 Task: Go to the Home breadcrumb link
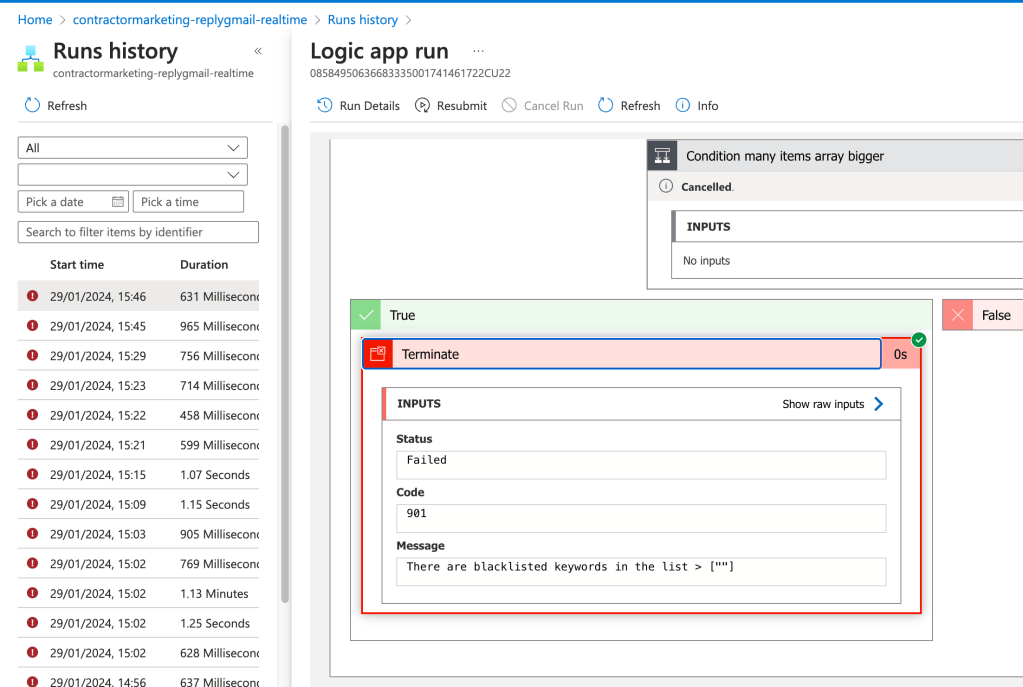click(35, 20)
